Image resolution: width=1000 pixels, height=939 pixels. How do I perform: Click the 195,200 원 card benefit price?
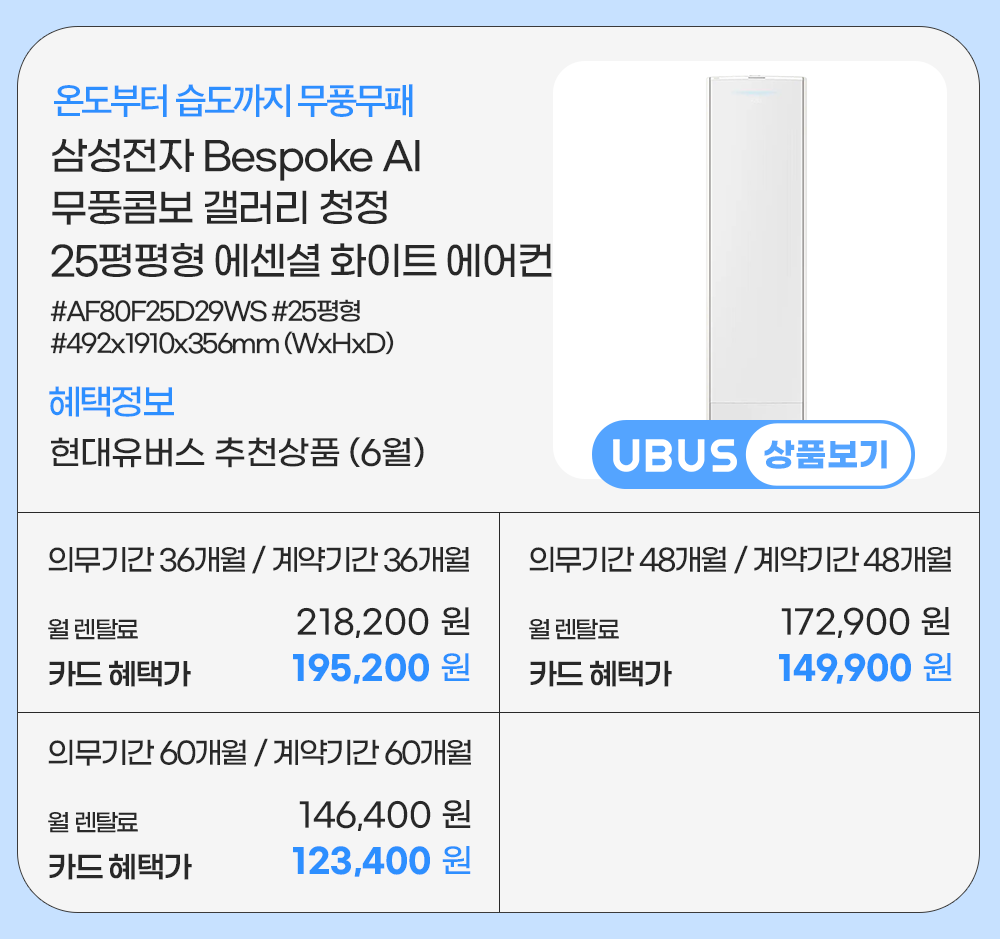point(381,668)
